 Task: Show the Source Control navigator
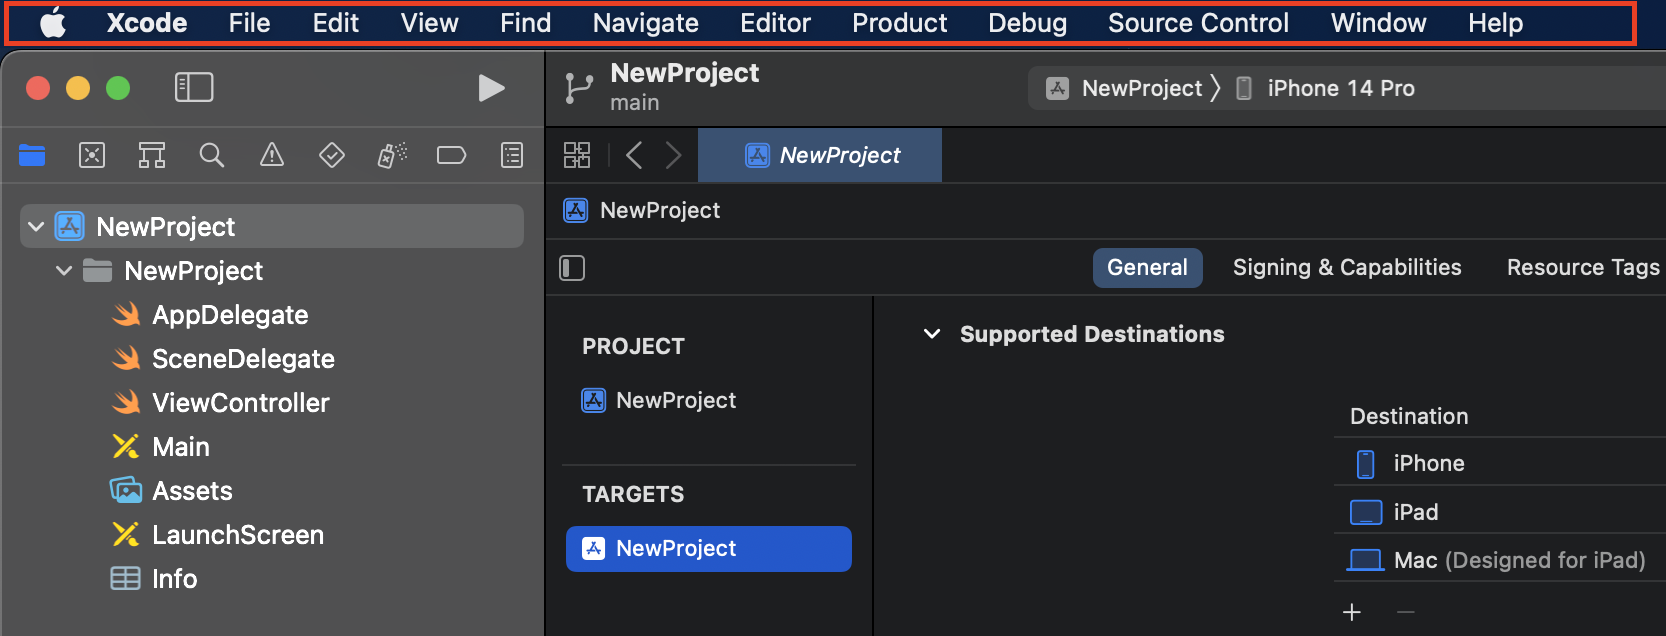(92, 155)
